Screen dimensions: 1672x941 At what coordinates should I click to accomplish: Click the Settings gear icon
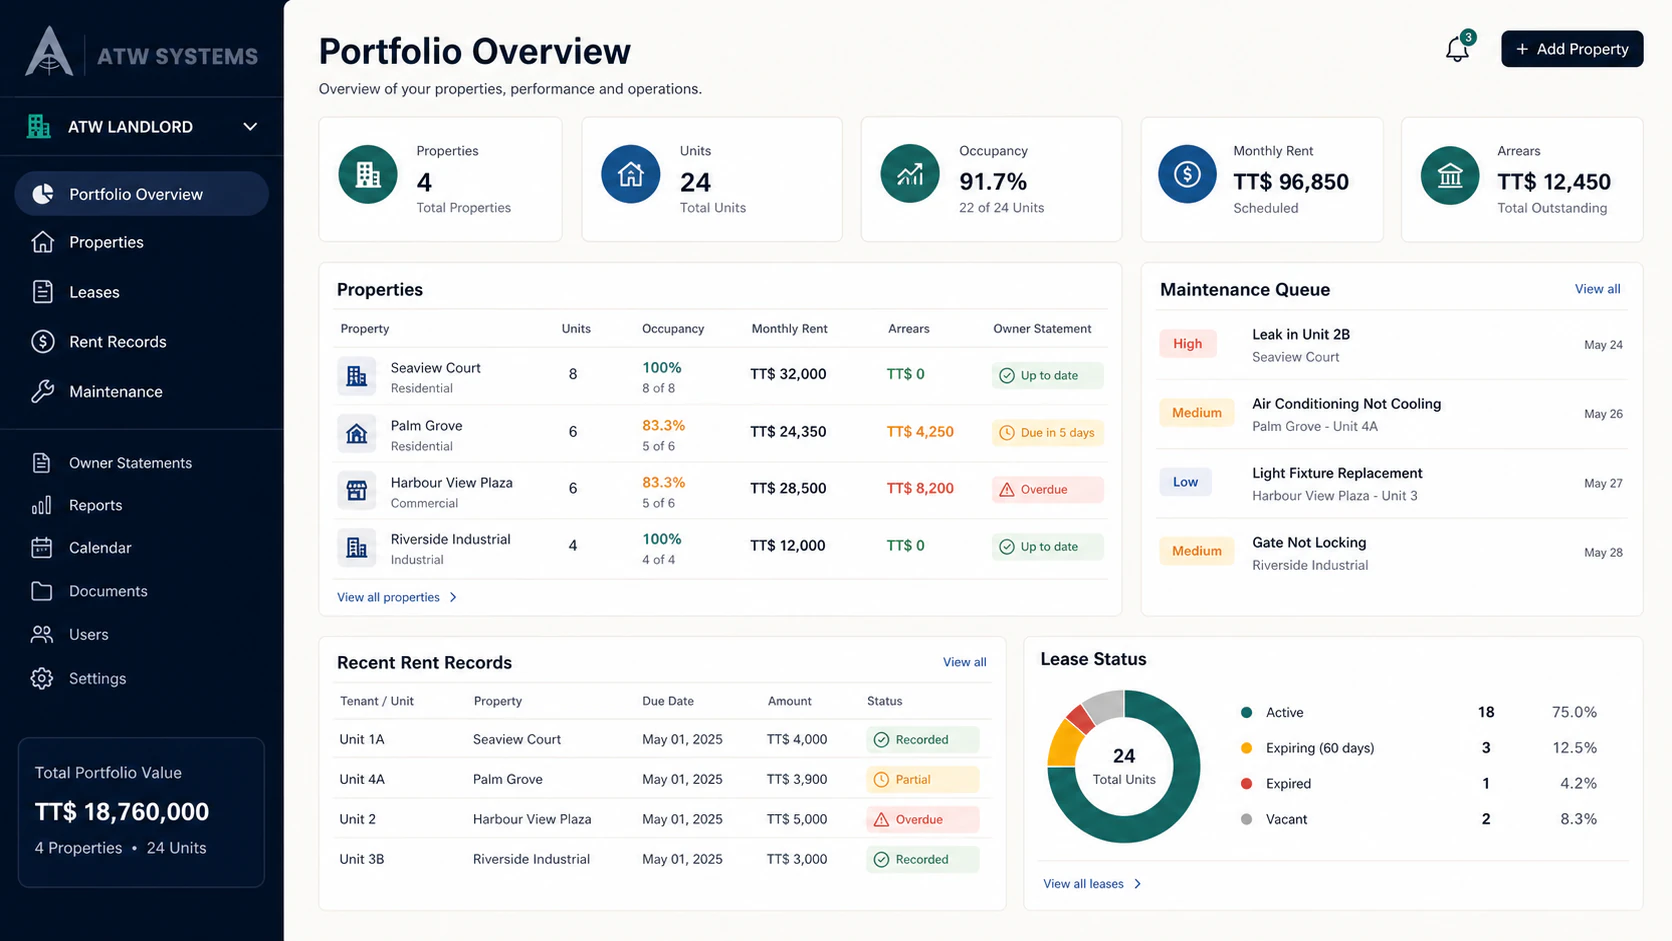coord(41,678)
